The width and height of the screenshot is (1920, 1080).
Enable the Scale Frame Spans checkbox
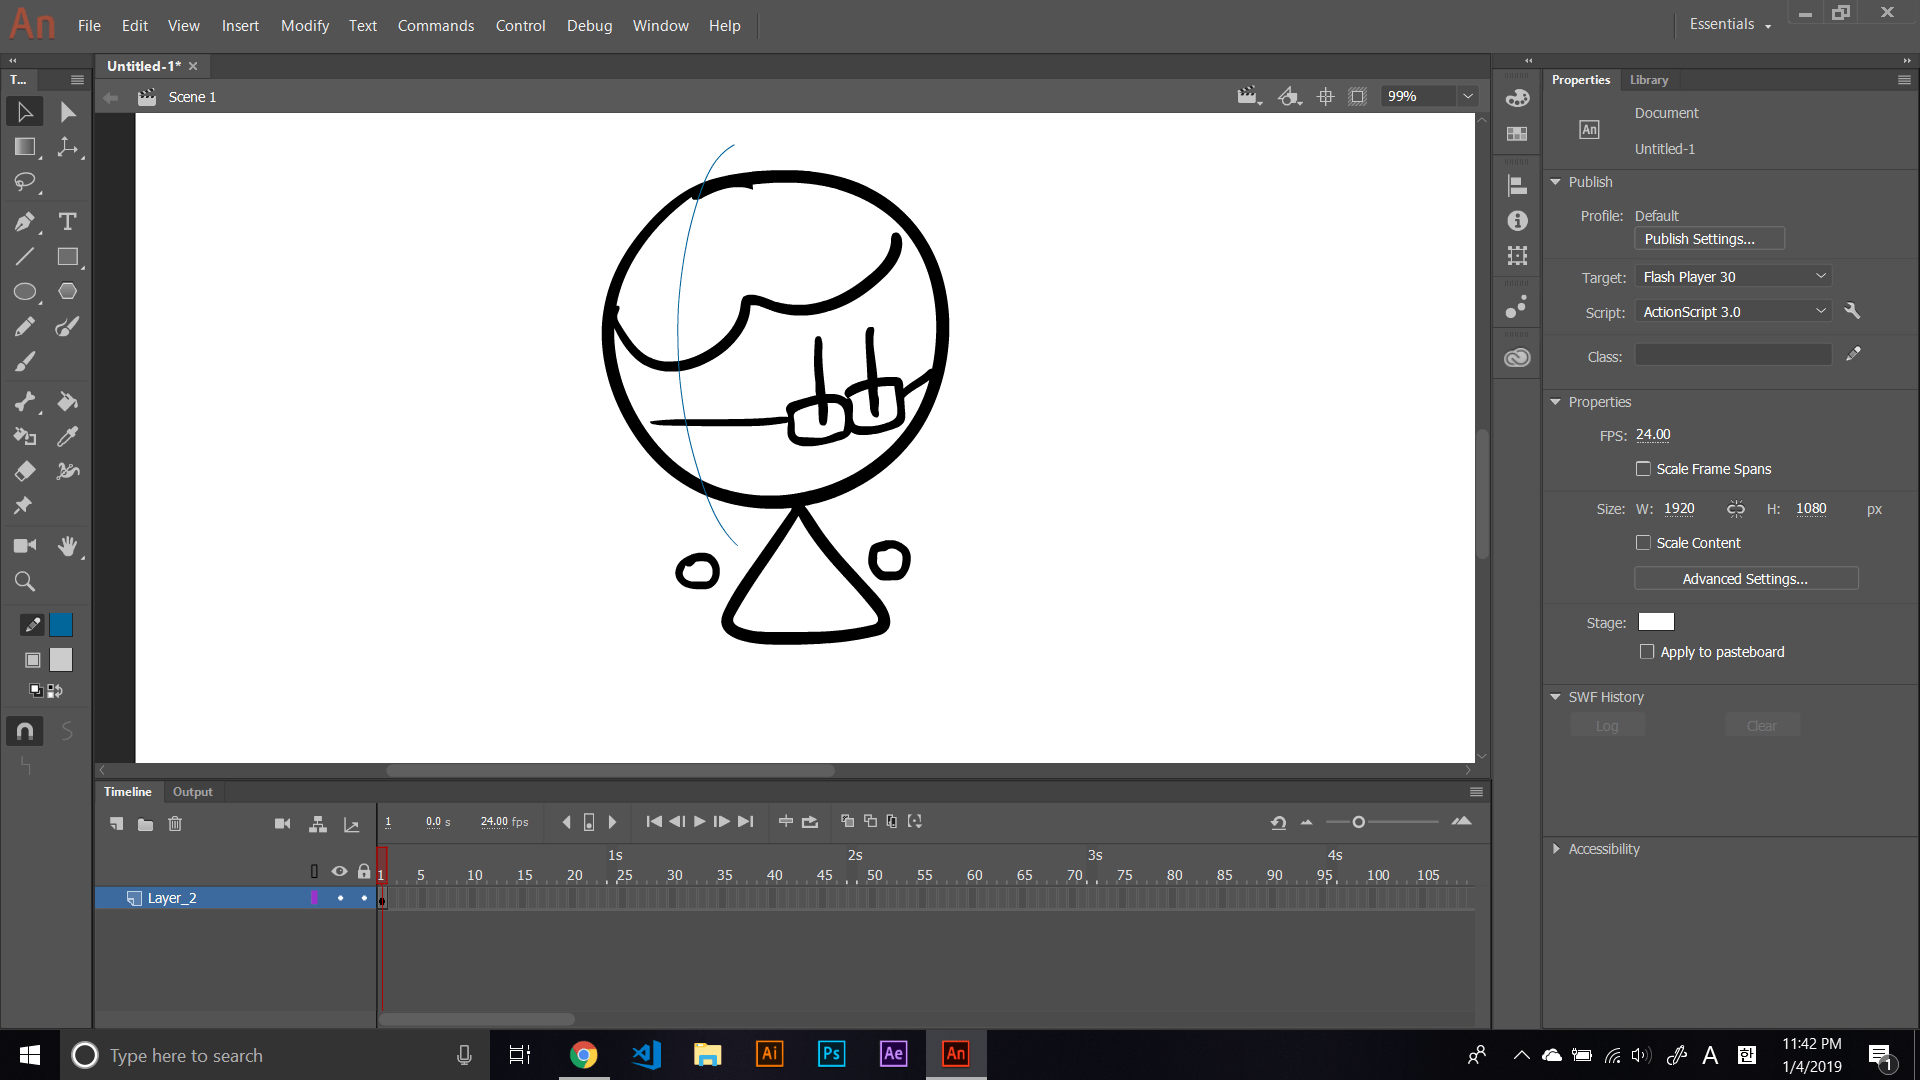click(1644, 468)
